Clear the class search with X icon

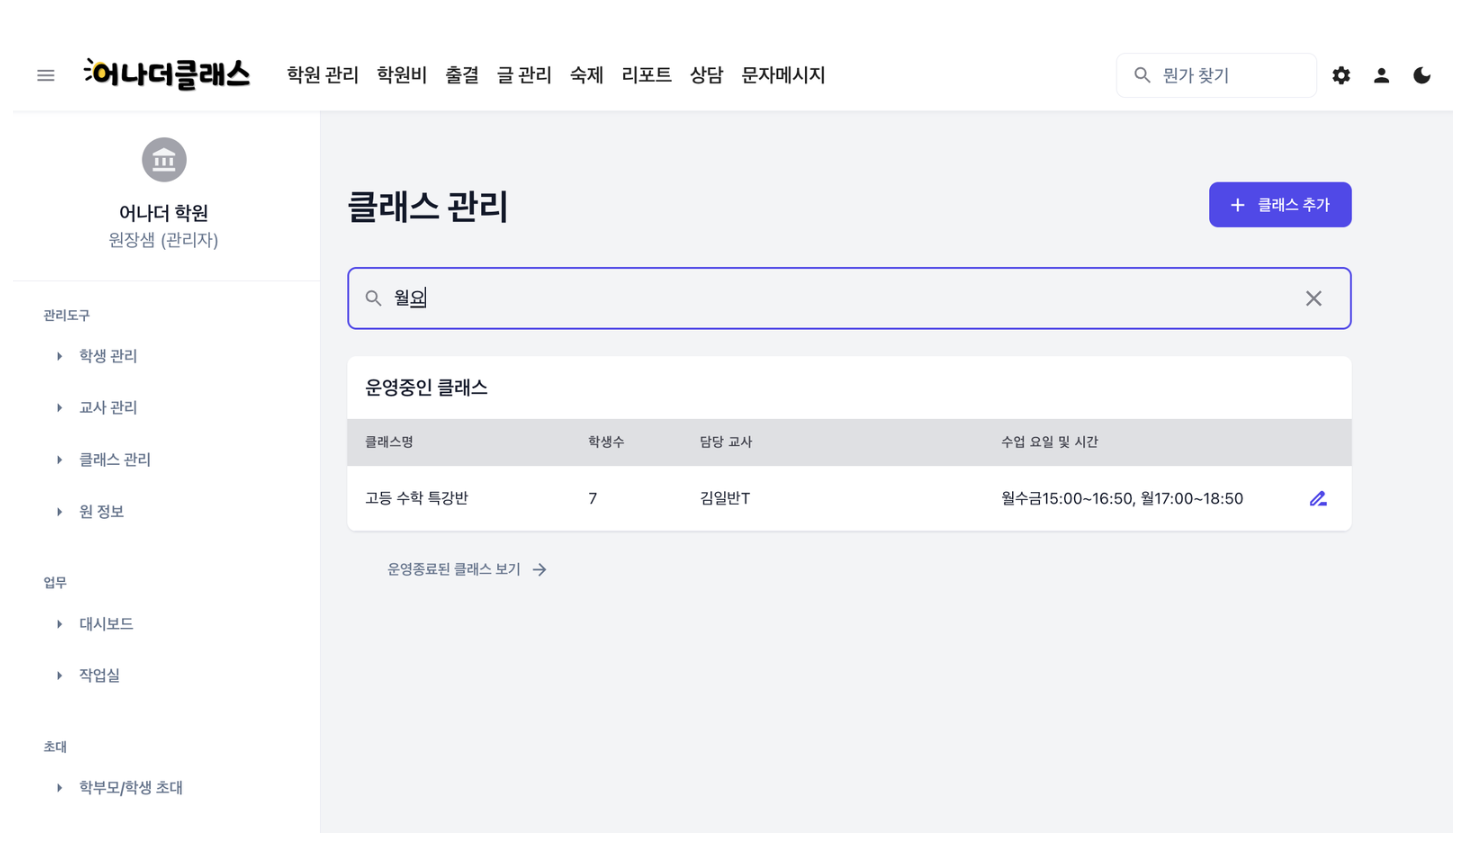pos(1313,298)
